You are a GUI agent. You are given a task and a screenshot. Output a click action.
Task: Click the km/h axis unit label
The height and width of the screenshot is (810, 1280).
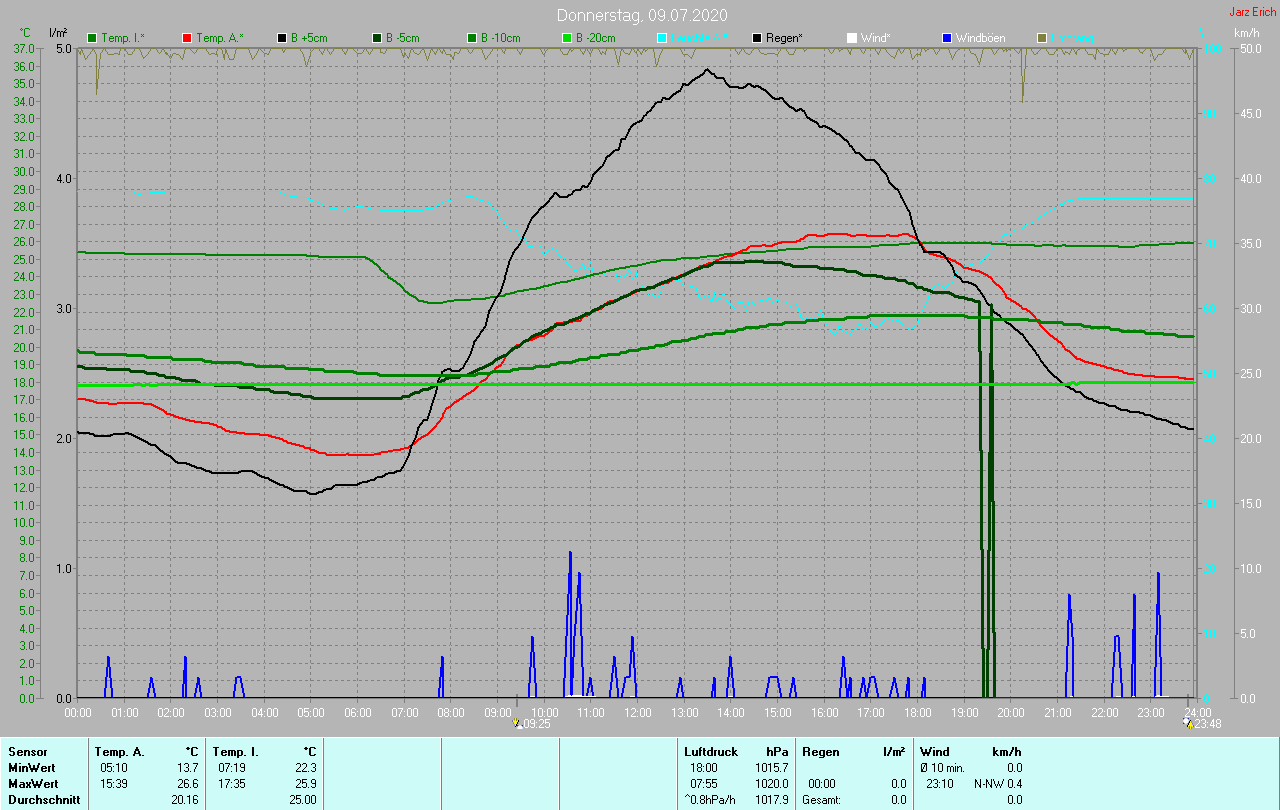point(1246,33)
